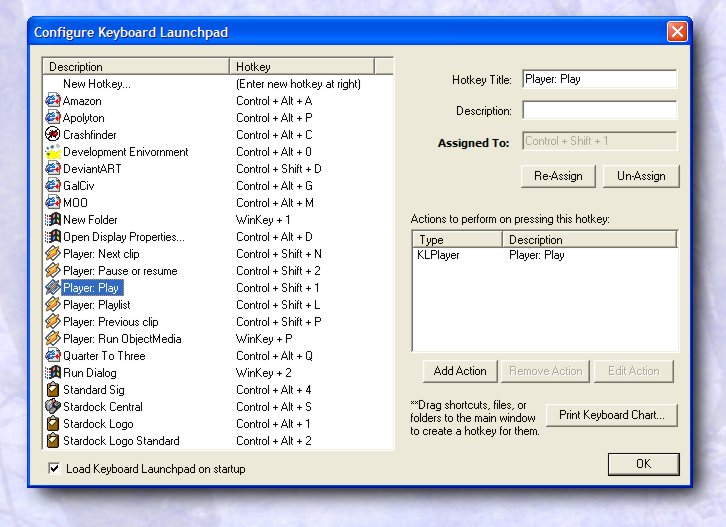Select Player: Pause or resume entry

[x=120, y=271]
